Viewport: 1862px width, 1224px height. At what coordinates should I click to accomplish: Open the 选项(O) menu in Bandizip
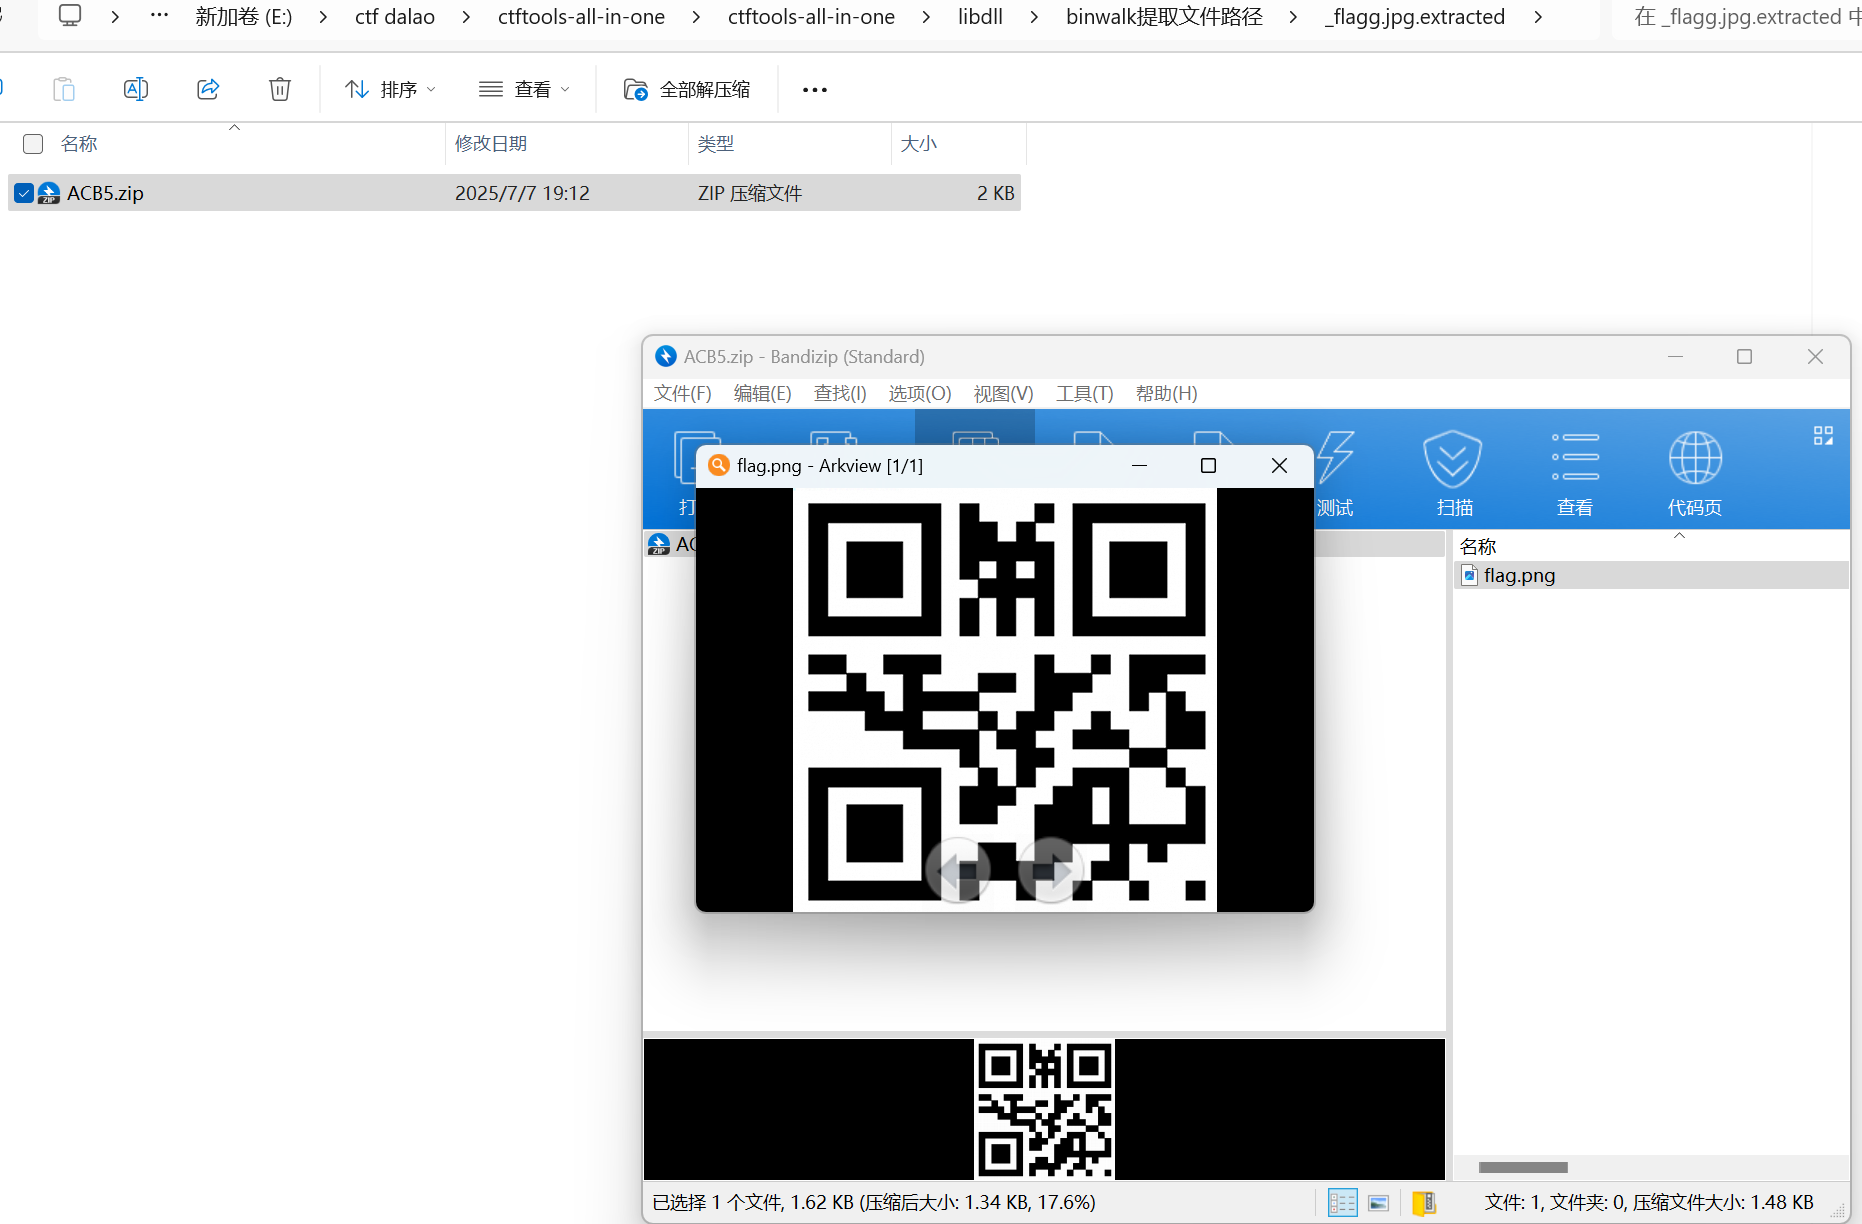[920, 393]
